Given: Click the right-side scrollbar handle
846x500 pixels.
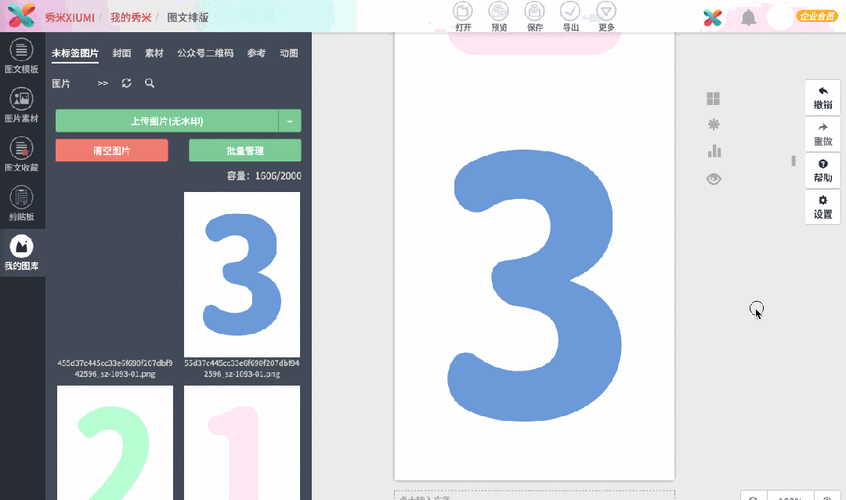Looking at the screenshot, I should (x=793, y=161).
